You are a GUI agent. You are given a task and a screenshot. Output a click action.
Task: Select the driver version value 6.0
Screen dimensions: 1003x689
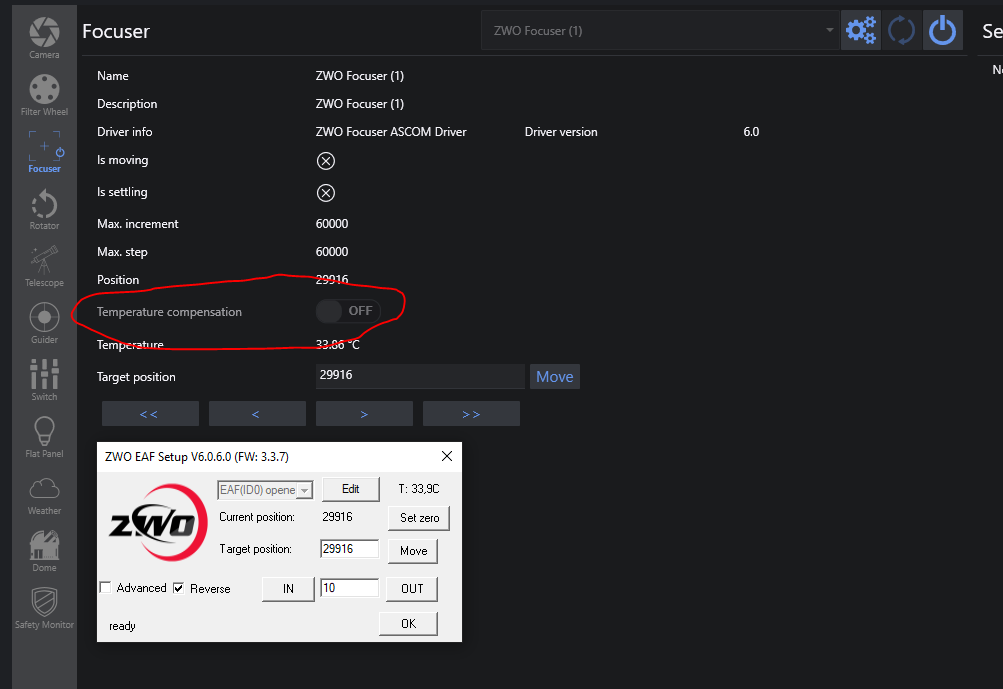pyautogui.click(x=751, y=132)
